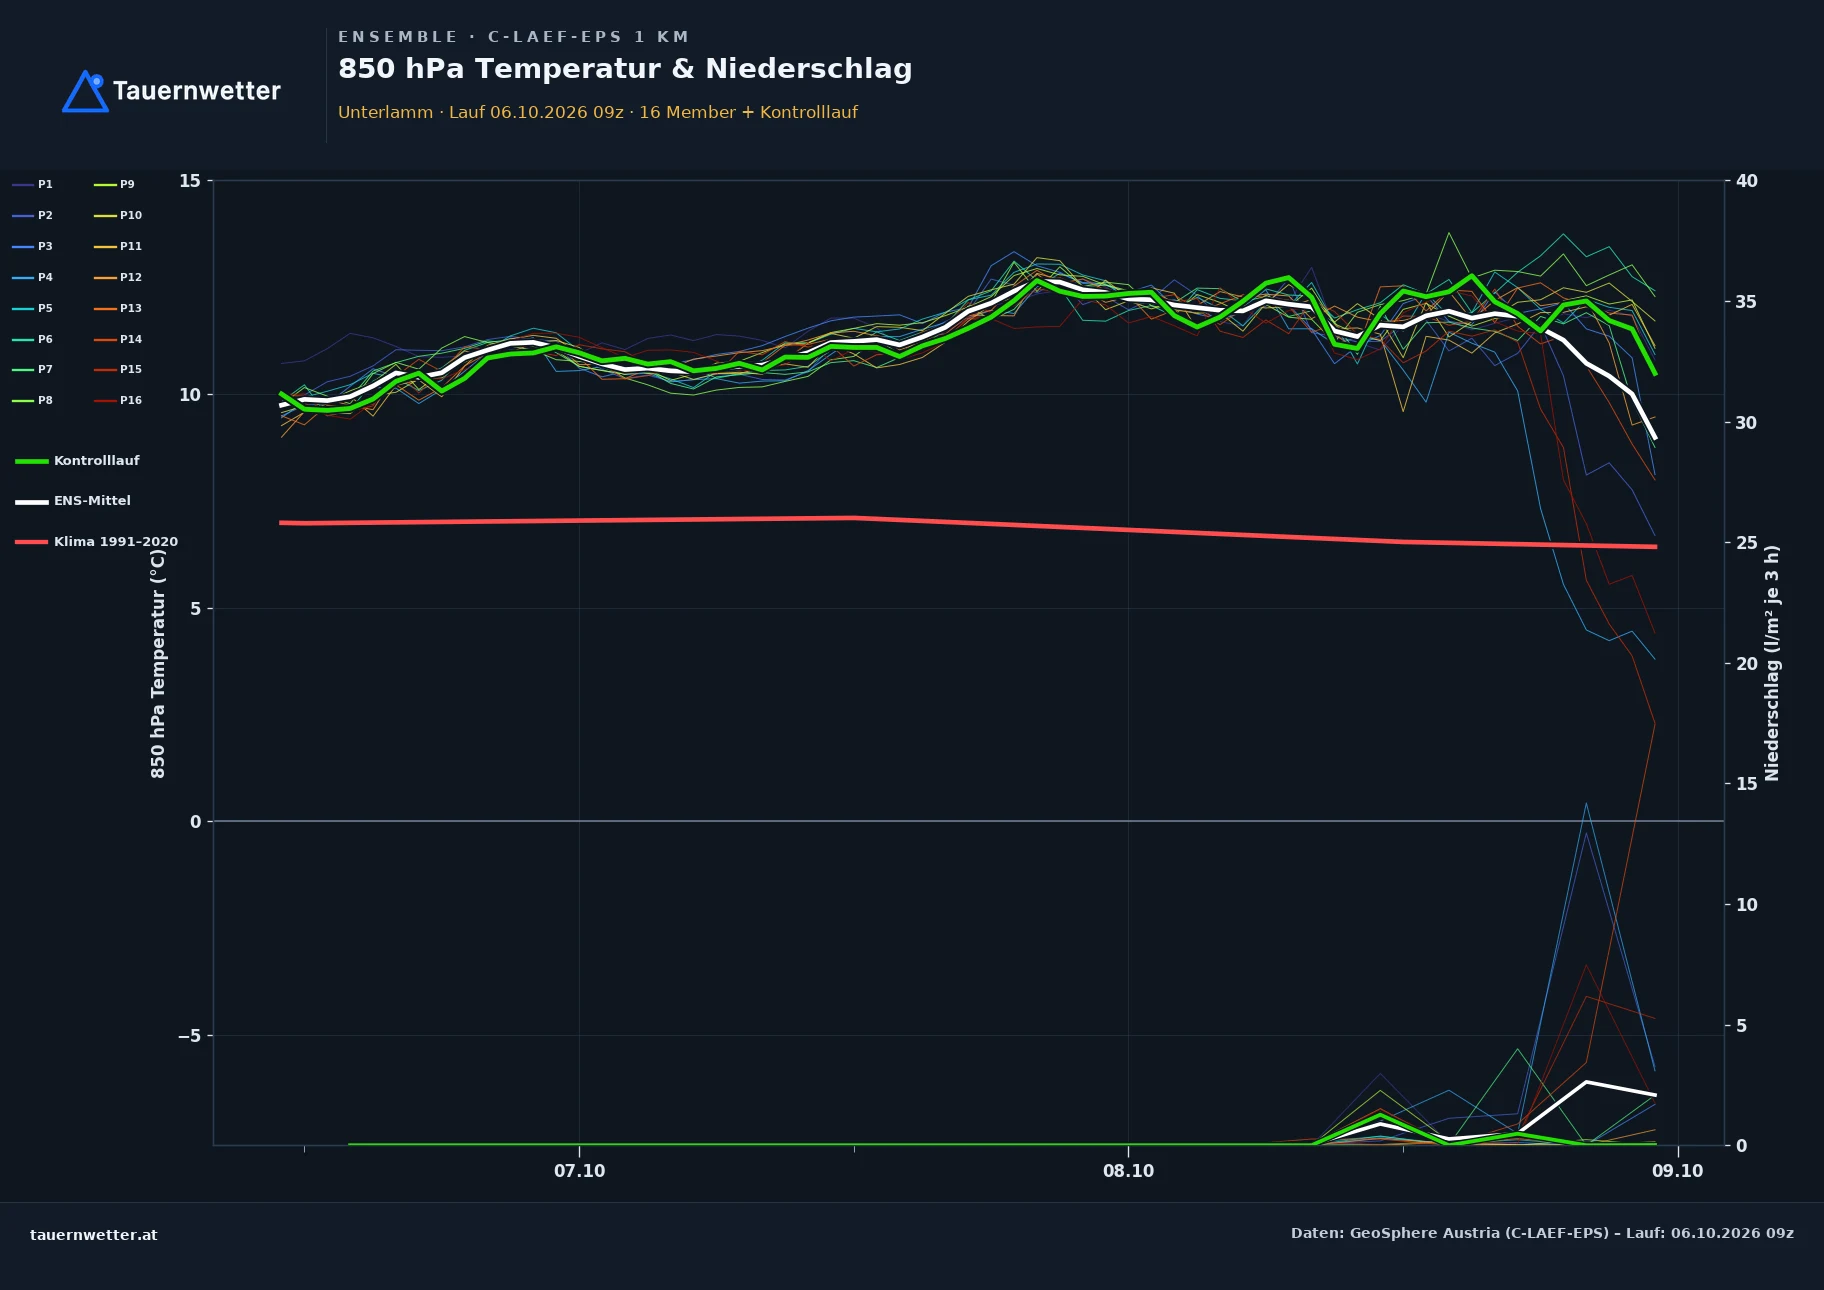The width and height of the screenshot is (1824, 1290).
Task: Click the 07.10 date axis label
Action: (579, 1171)
